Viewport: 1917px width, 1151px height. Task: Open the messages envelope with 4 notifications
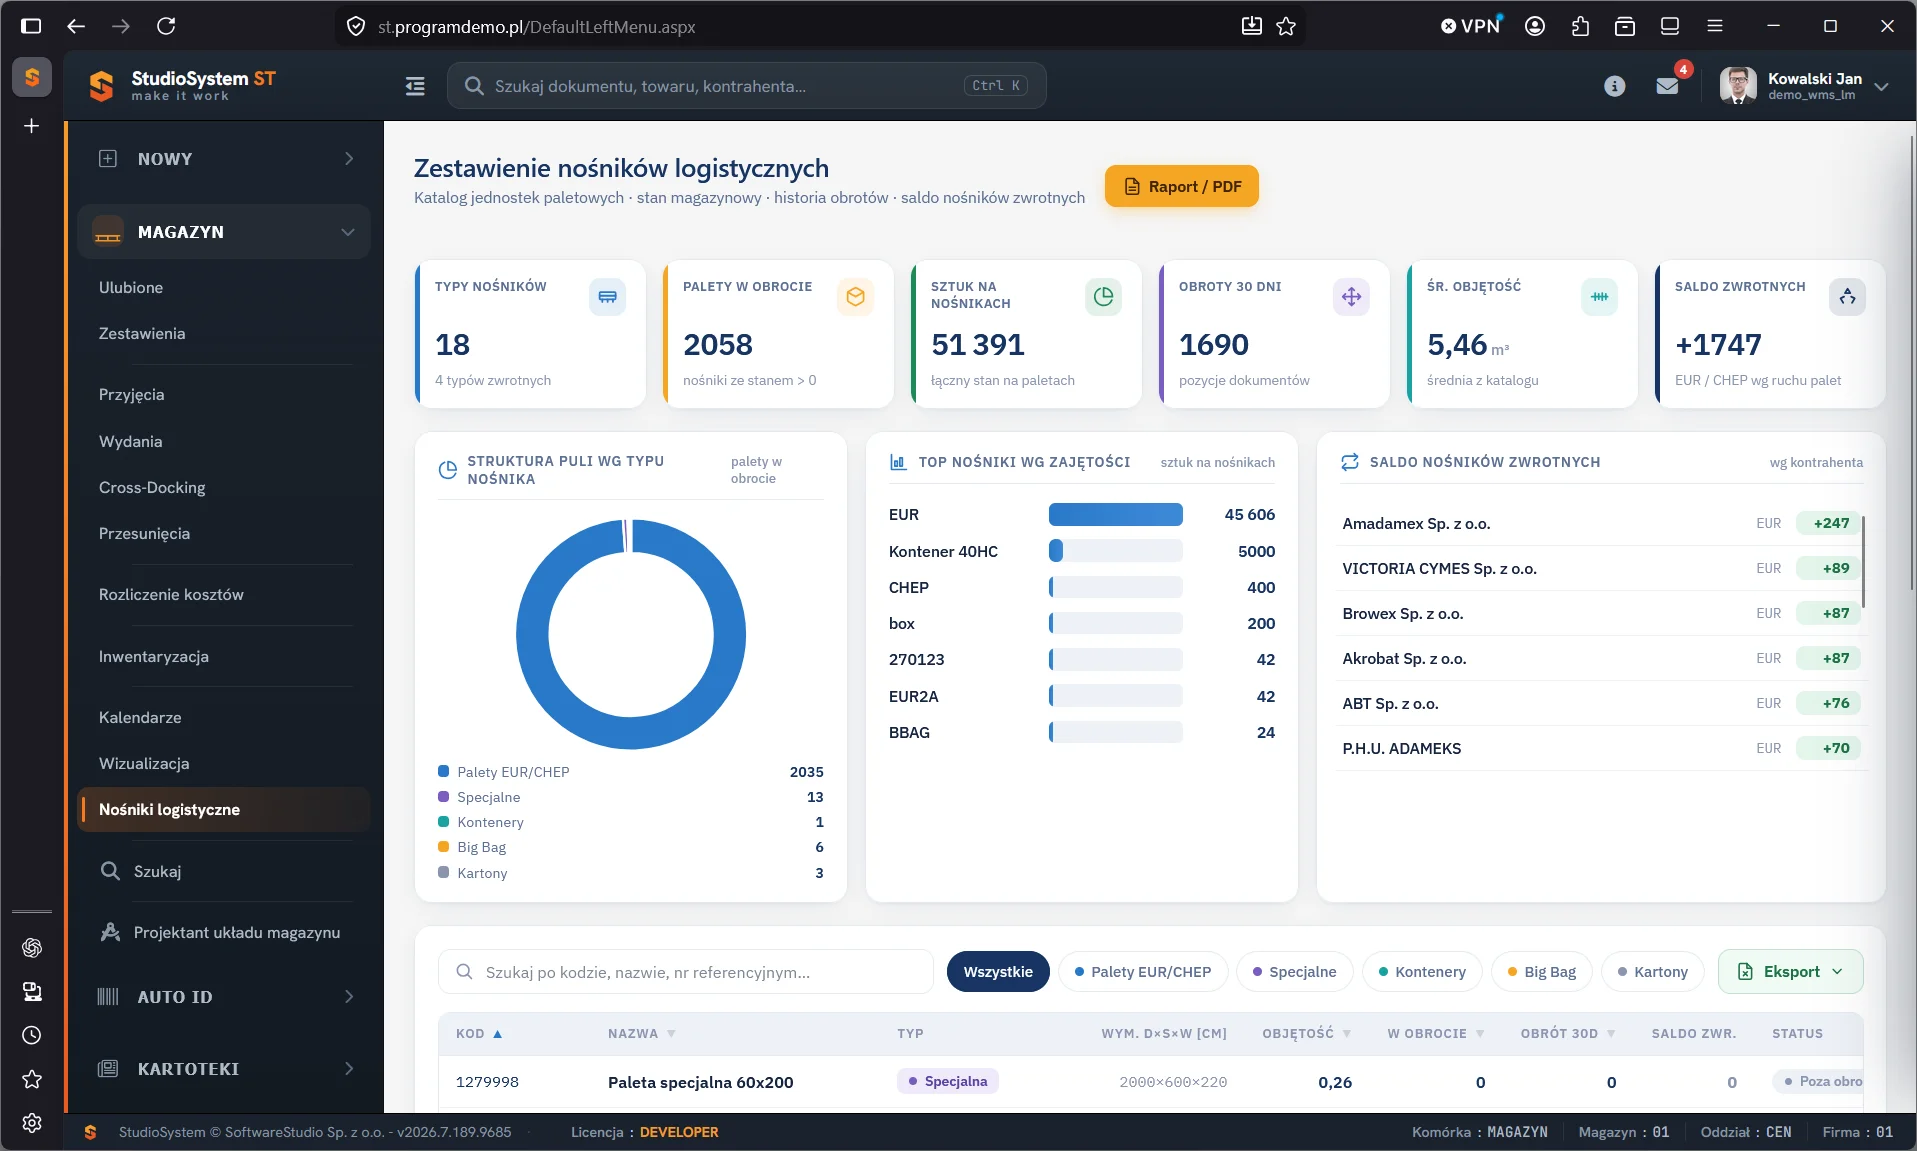point(1667,86)
